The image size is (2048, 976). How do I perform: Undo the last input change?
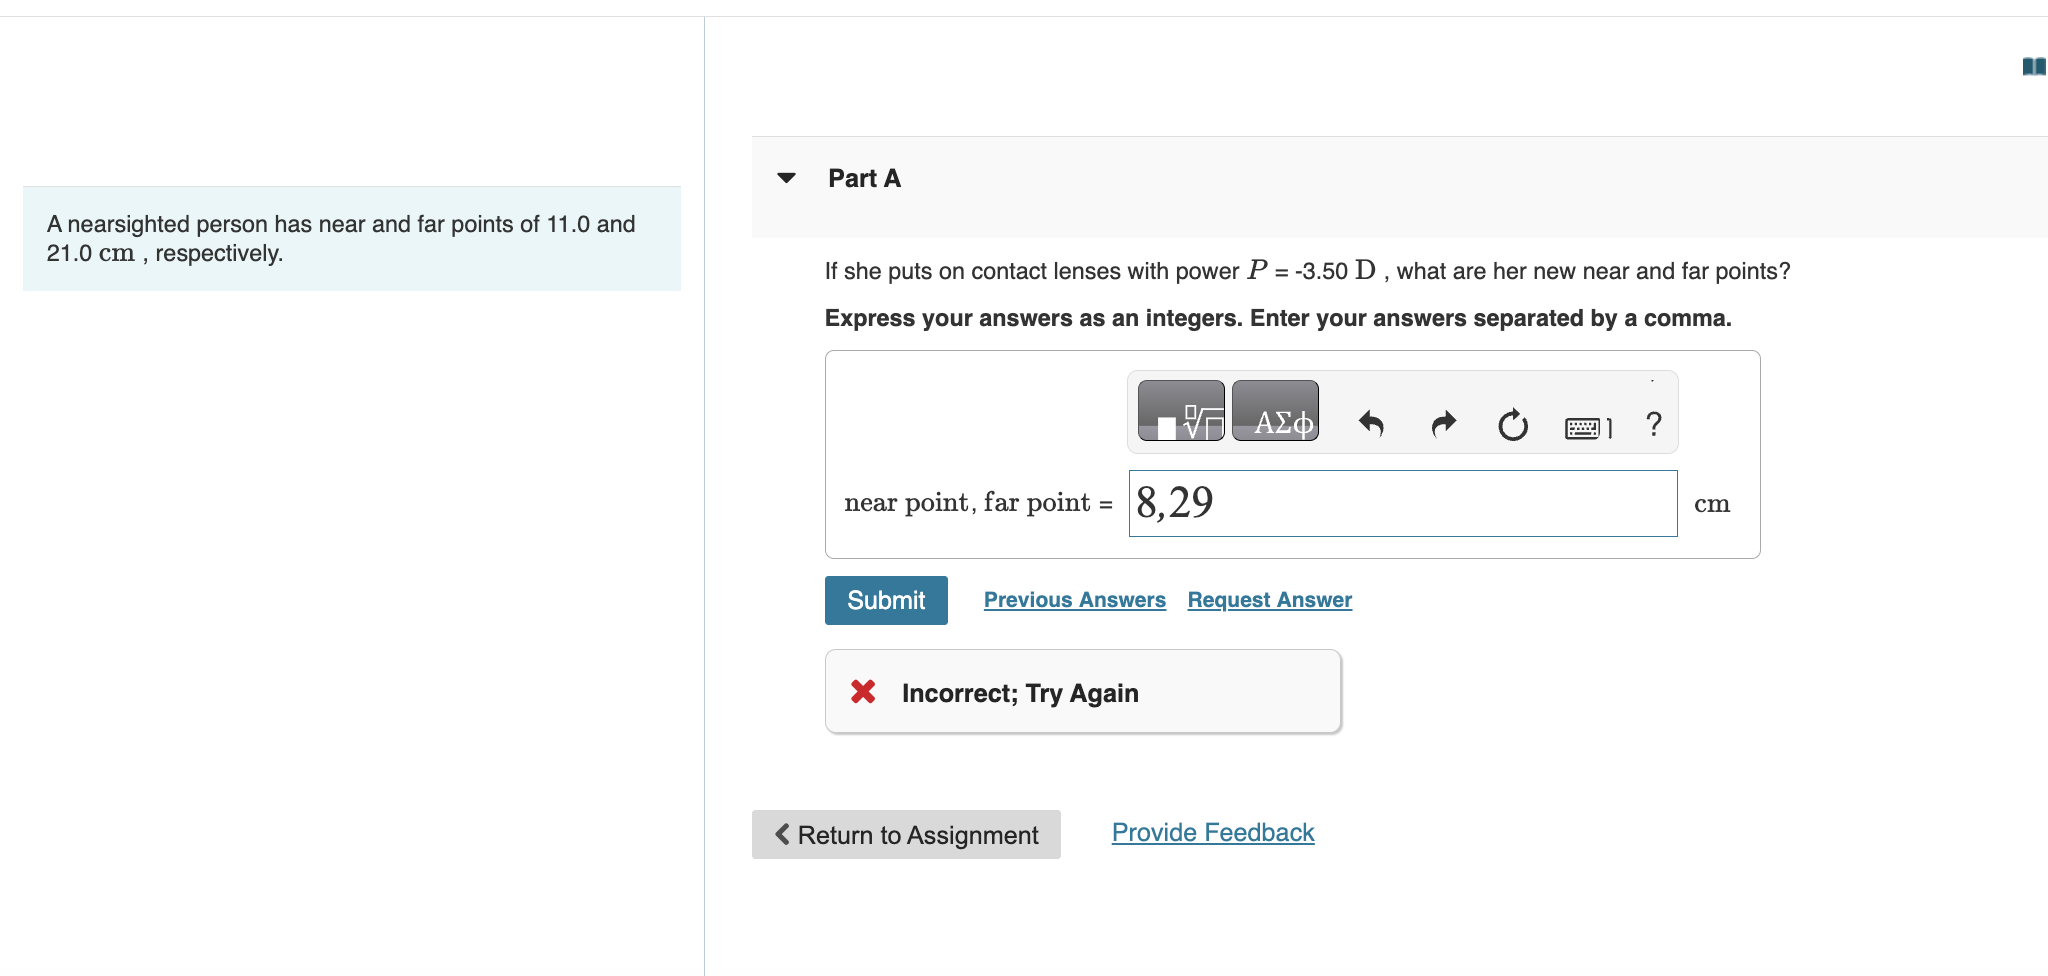(x=1373, y=424)
